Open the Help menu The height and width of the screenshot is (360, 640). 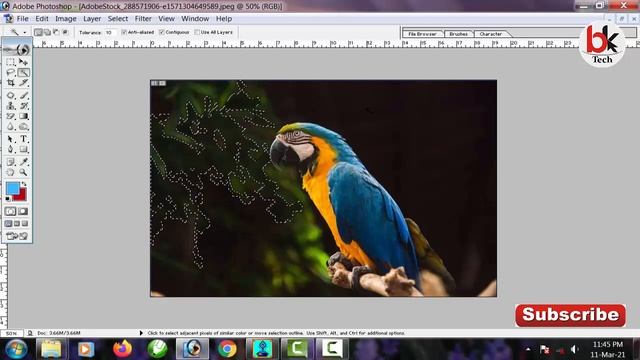tap(224, 19)
